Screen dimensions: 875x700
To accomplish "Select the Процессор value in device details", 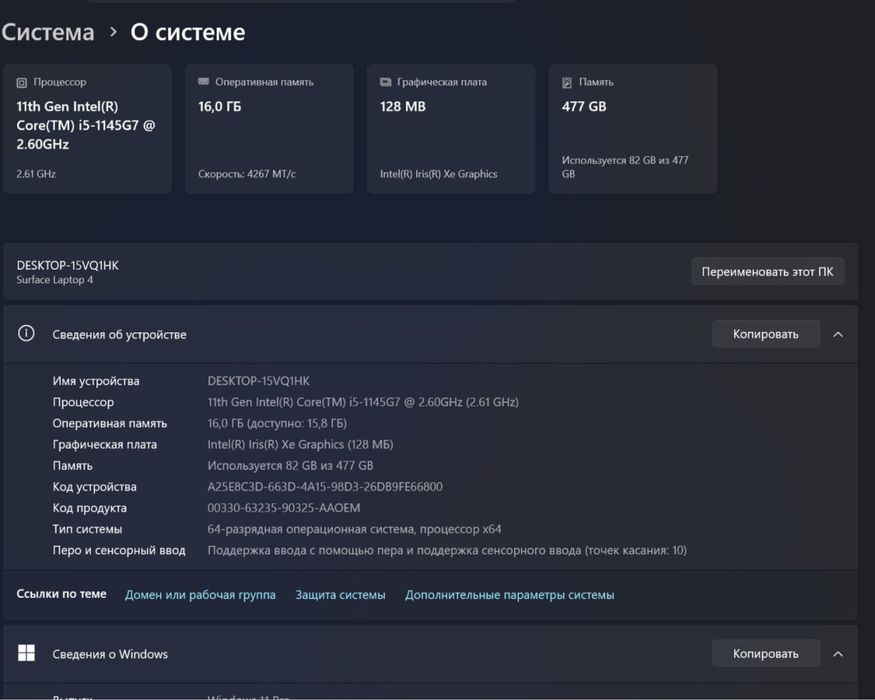I will pos(363,402).
